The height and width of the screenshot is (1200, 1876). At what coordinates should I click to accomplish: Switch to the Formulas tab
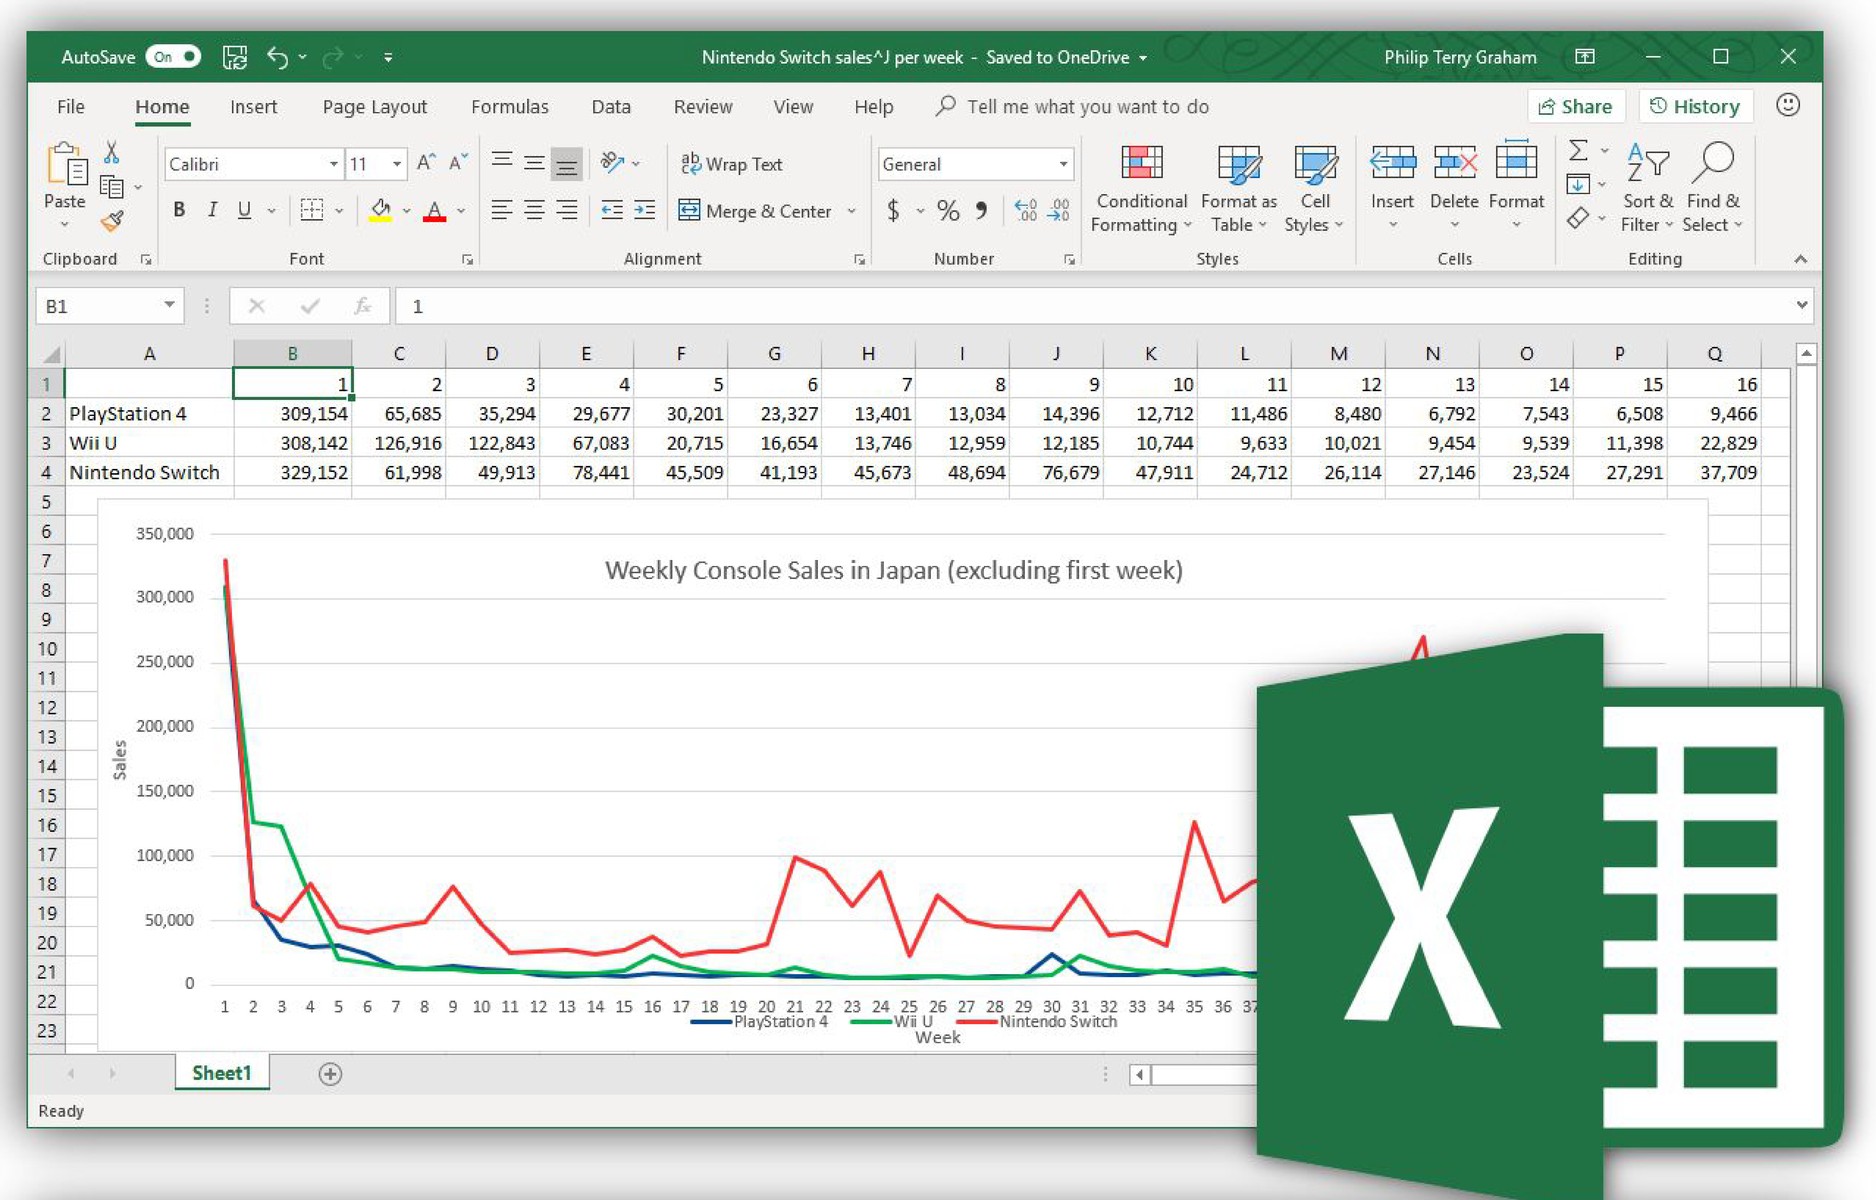[x=509, y=107]
